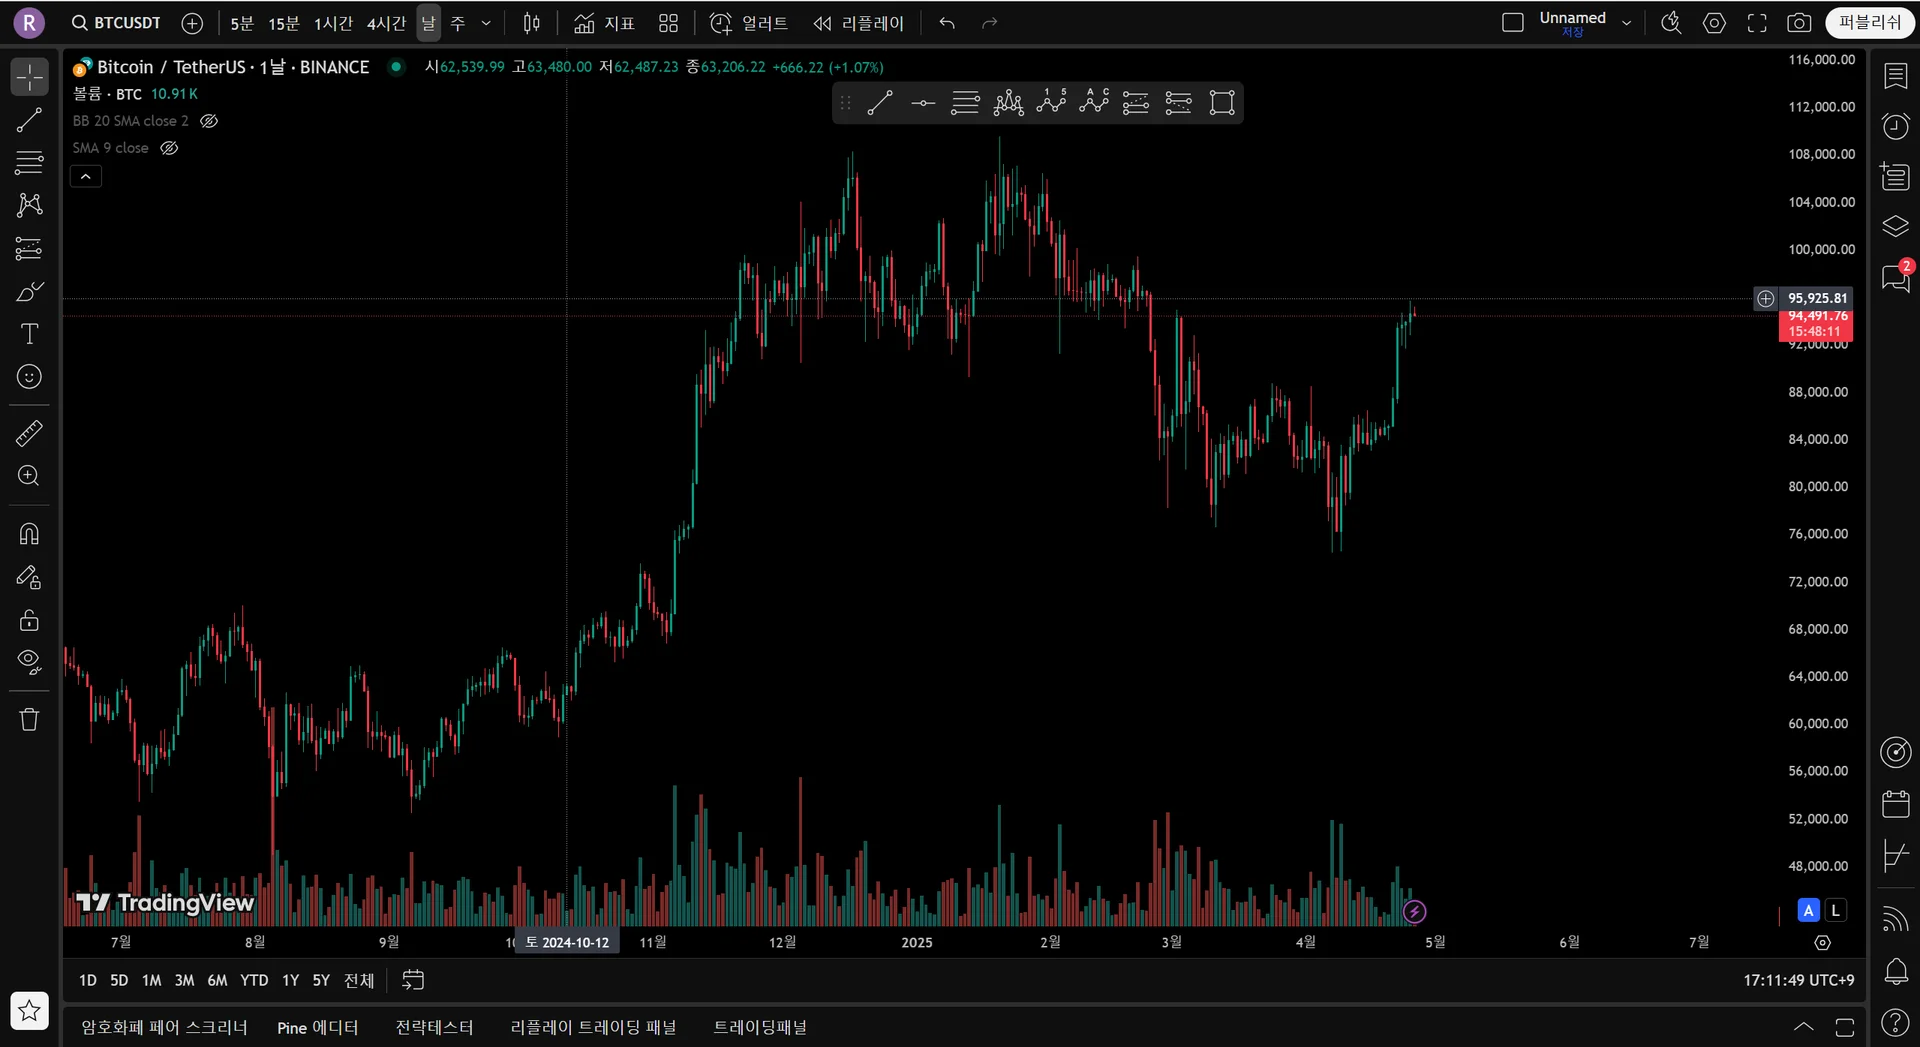Open quick search lightning icon in top bar
Image resolution: width=1920 pixels, height=1047 pixels.
pyautogui.click(x=1671, y=23)
